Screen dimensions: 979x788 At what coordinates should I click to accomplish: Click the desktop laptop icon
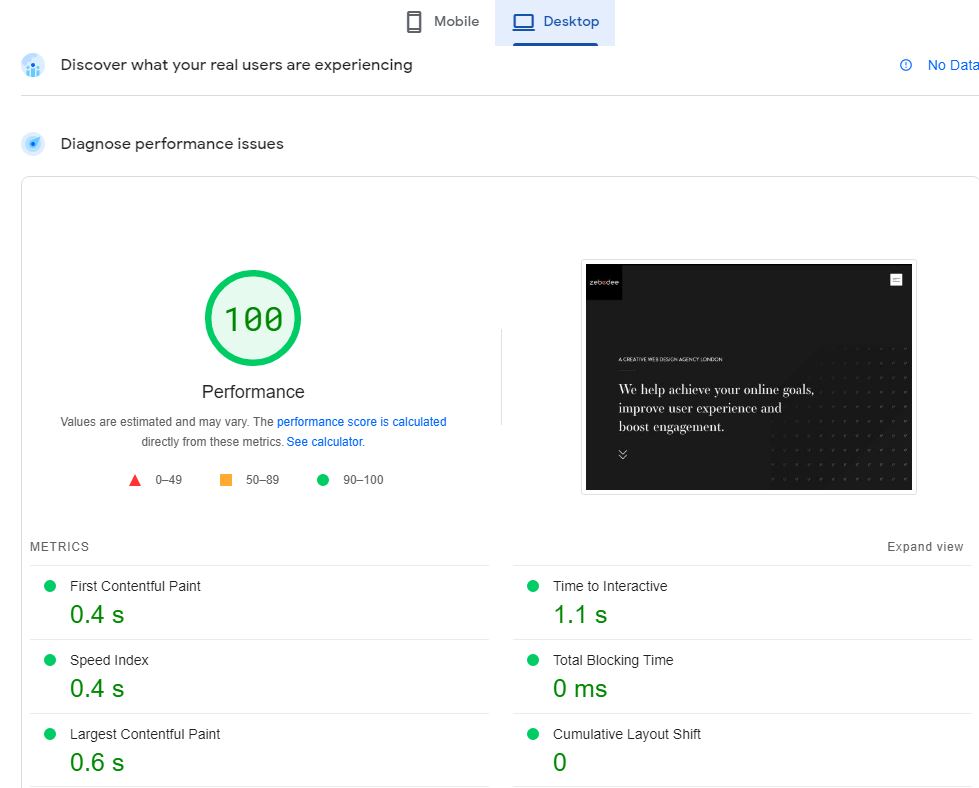(523, 22)
